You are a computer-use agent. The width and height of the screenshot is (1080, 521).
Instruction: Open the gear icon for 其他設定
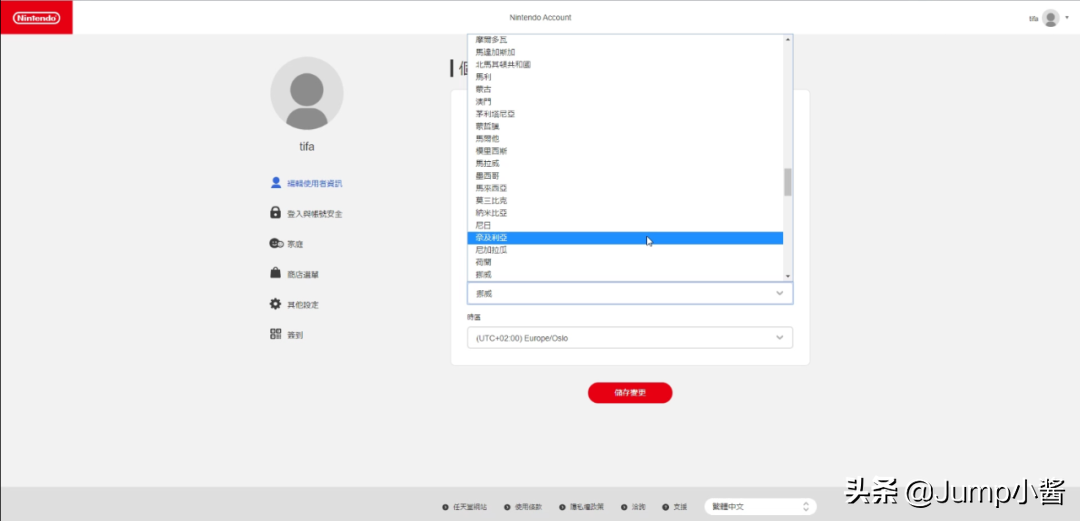pyautogui.click(x=276, y=304)
